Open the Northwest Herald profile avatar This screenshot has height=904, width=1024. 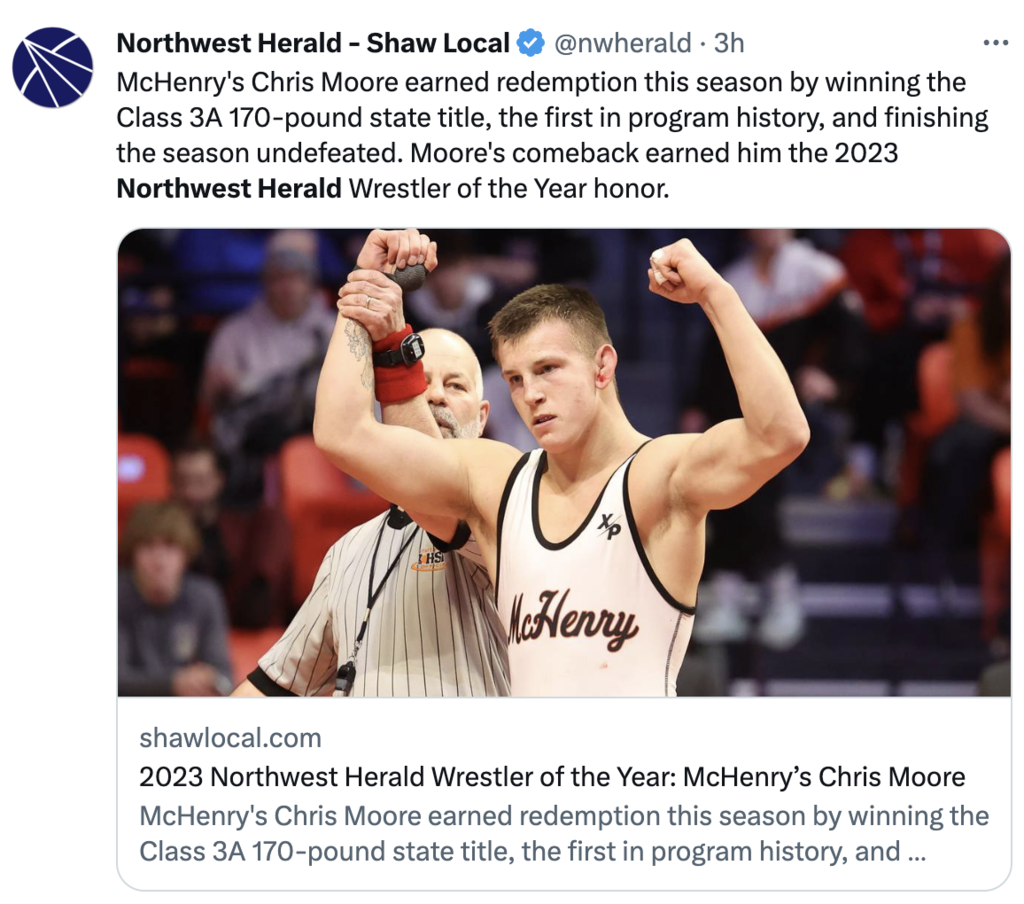(x=53, y=67)
